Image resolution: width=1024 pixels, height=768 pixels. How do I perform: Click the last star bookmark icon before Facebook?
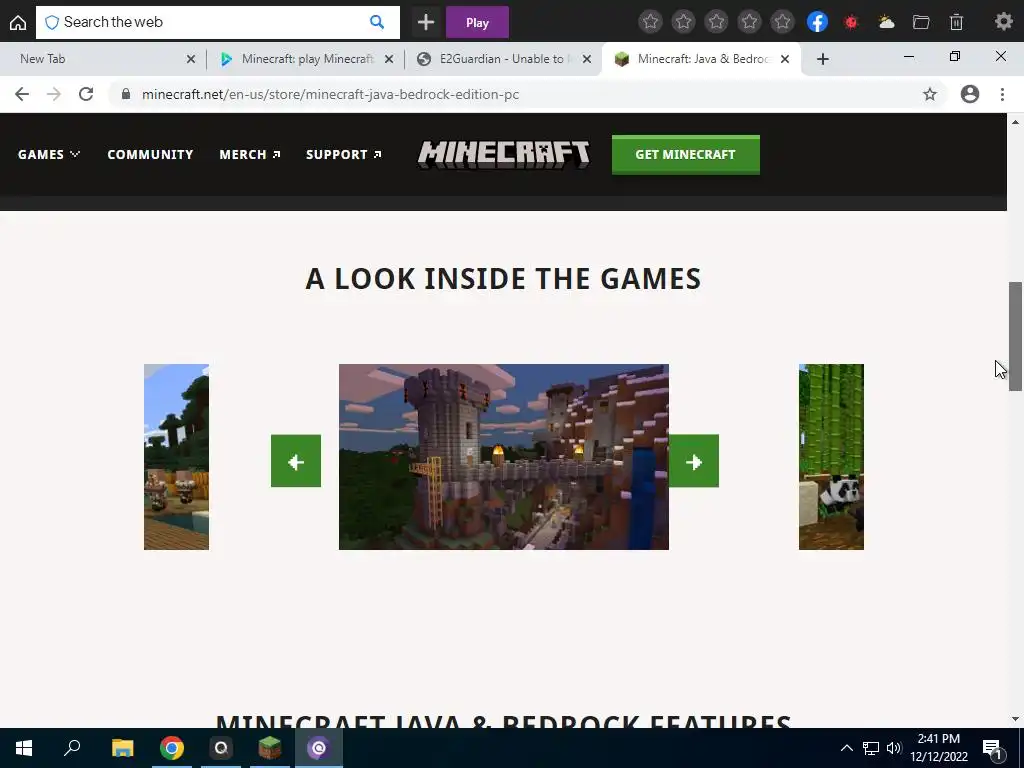[782, 22]
